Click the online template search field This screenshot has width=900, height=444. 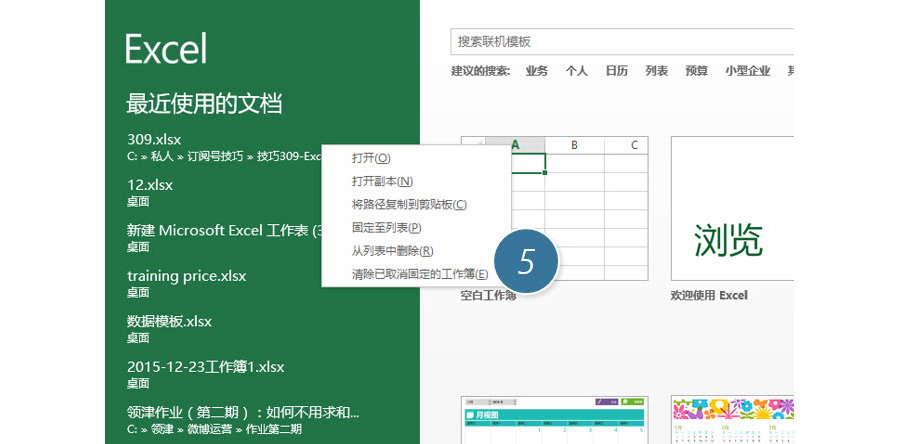click(622, 41)
